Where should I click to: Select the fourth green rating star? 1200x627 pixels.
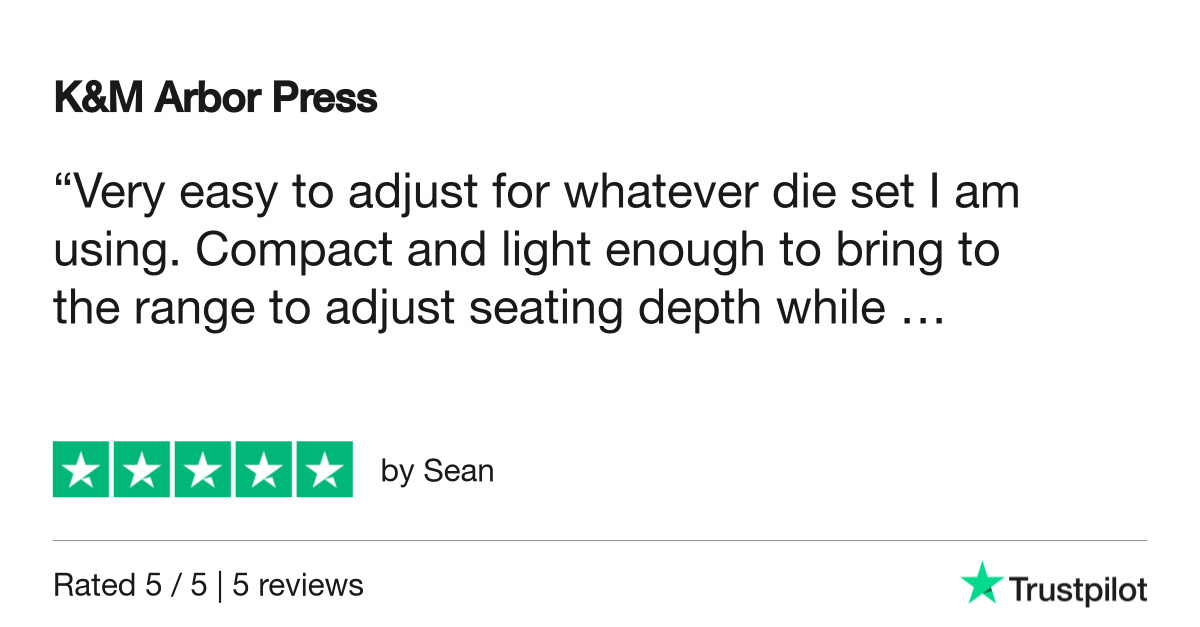coord(264,469)
